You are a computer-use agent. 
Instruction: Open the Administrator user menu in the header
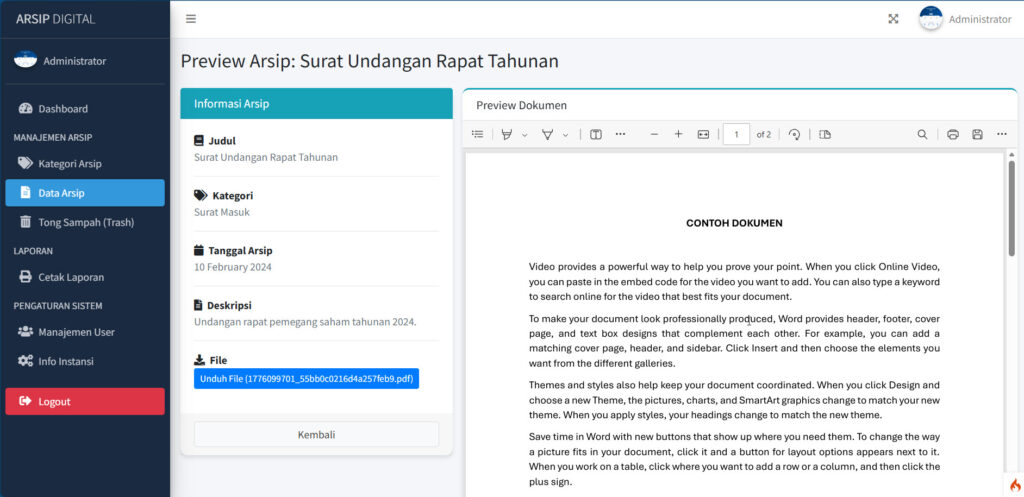[965, 19]
